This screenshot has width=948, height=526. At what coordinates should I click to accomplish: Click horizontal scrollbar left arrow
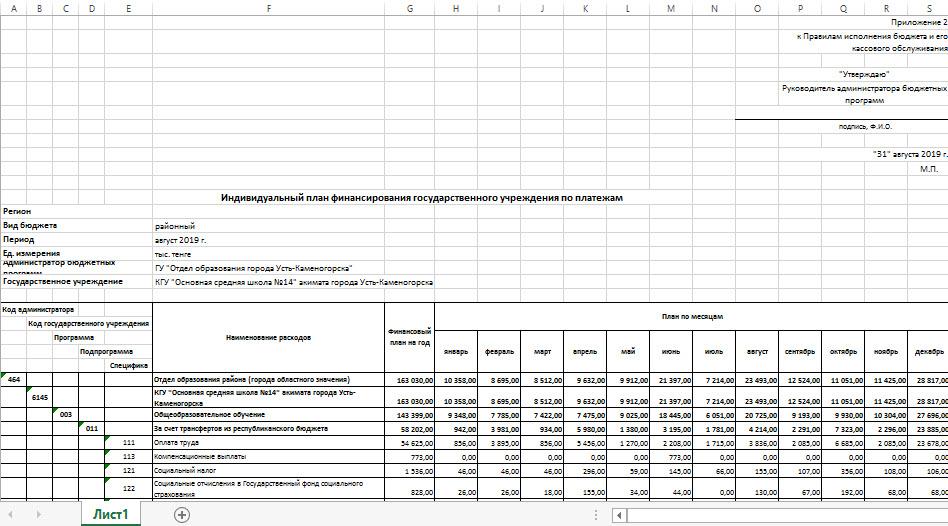(618, 515)
